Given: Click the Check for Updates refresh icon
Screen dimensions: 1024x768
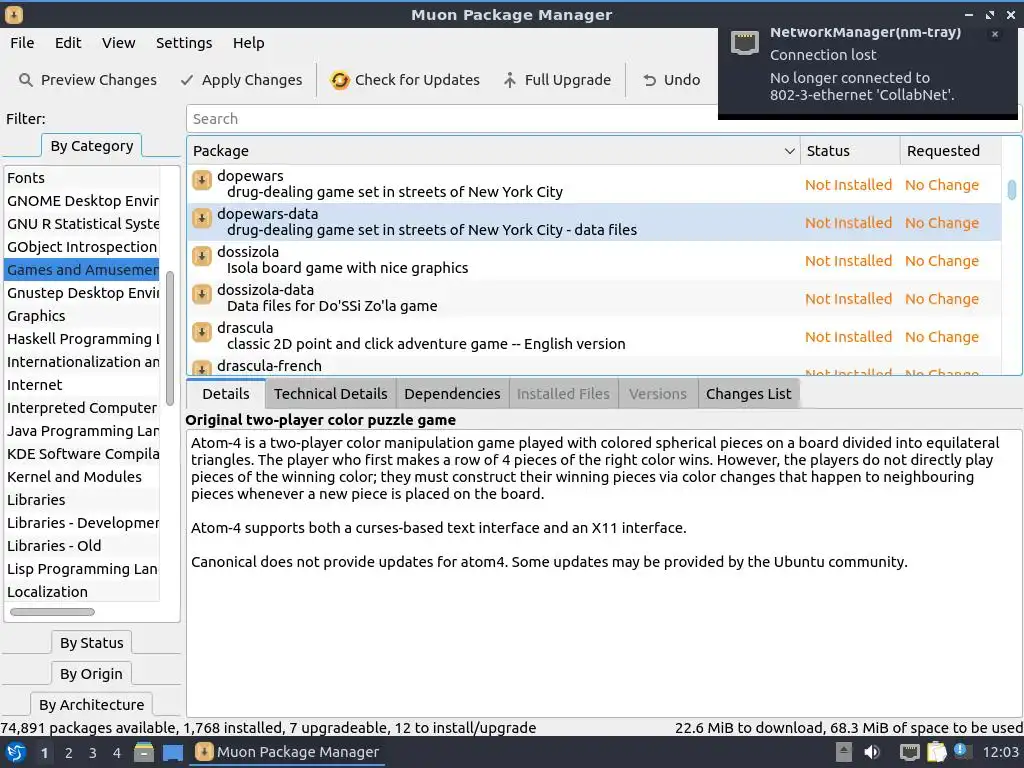Looking at the screenshot, I should coord(340,80).
